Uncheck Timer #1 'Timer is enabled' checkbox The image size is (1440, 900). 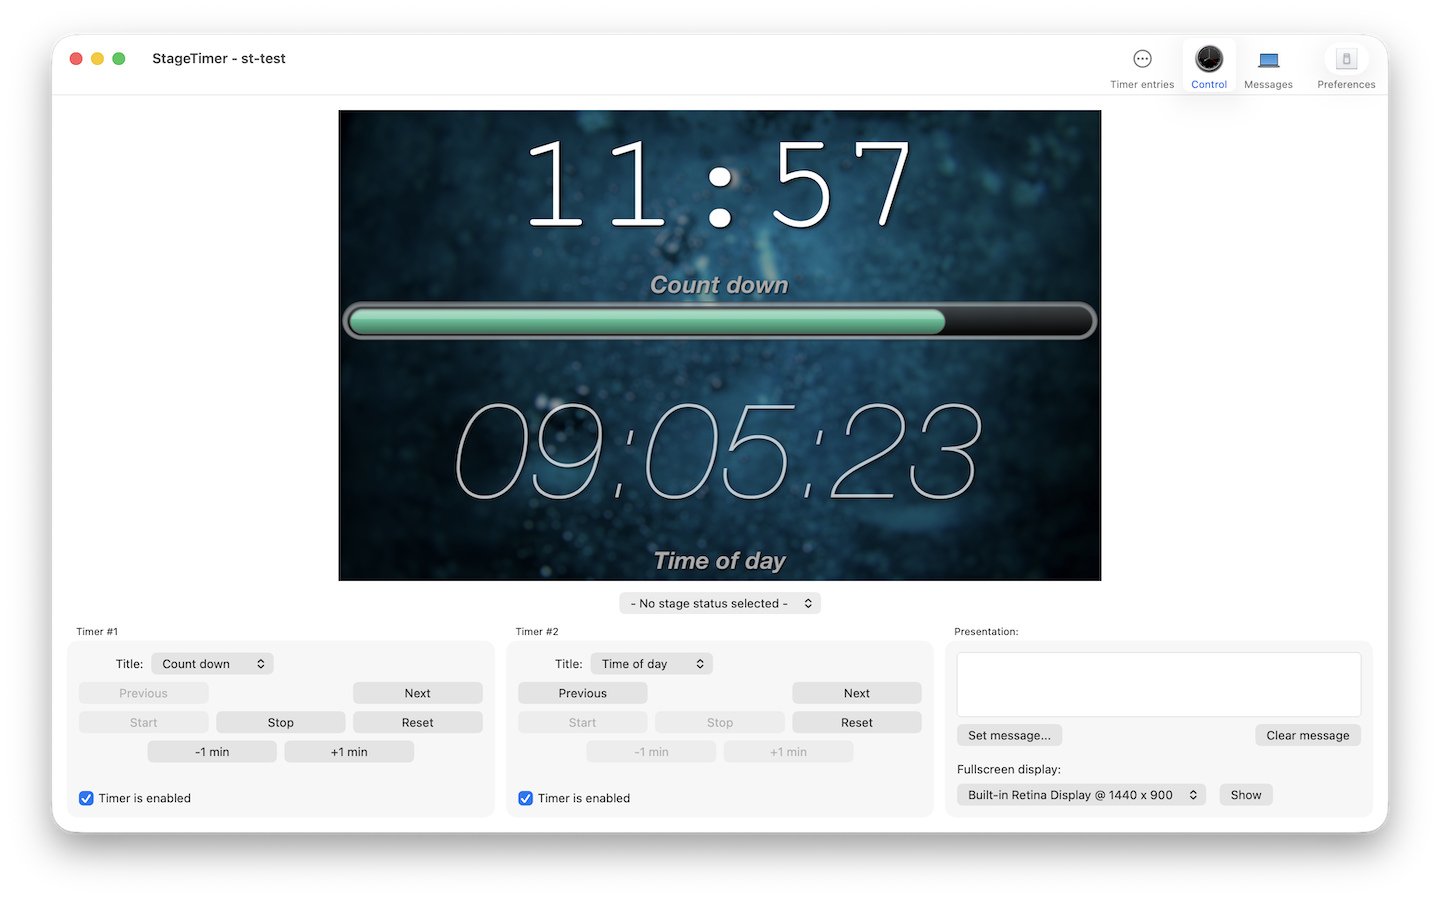(86, 798)
